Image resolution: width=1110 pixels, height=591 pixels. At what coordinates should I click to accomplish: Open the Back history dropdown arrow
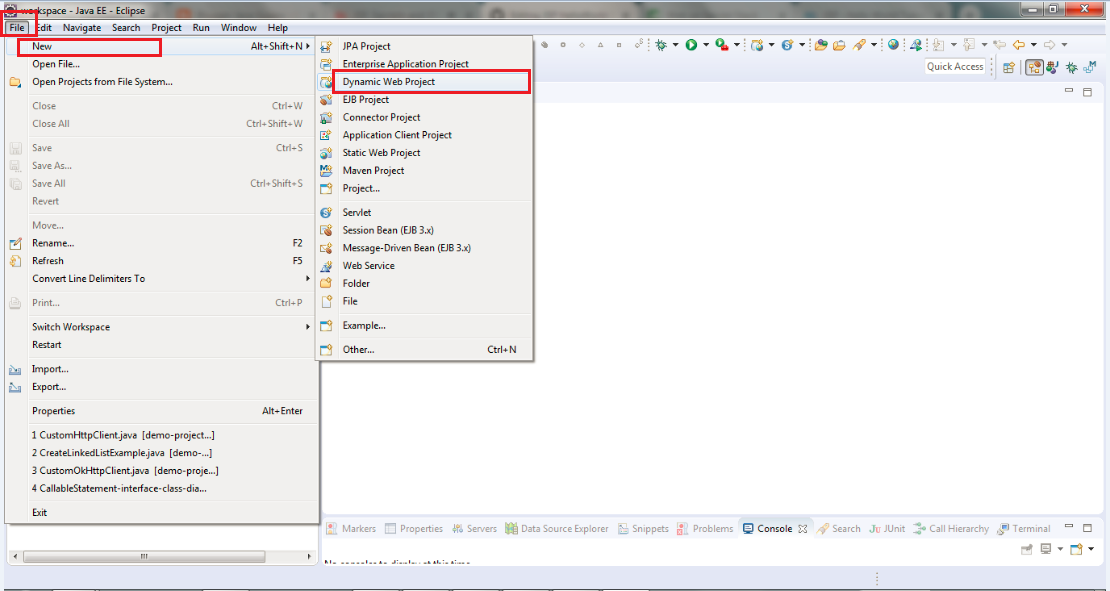[x=1034, y=45]
